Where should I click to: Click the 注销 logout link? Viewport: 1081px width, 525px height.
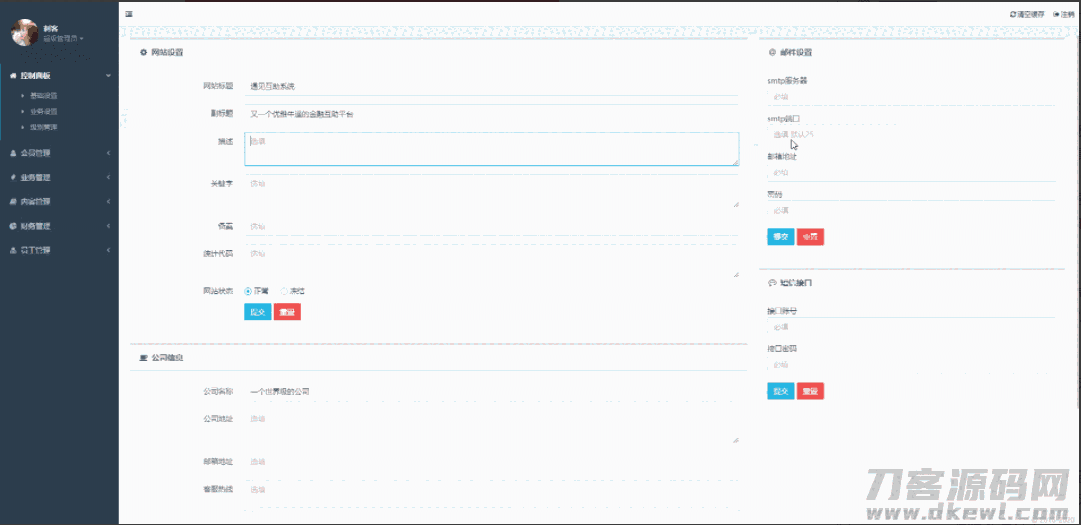point(1064,14)
